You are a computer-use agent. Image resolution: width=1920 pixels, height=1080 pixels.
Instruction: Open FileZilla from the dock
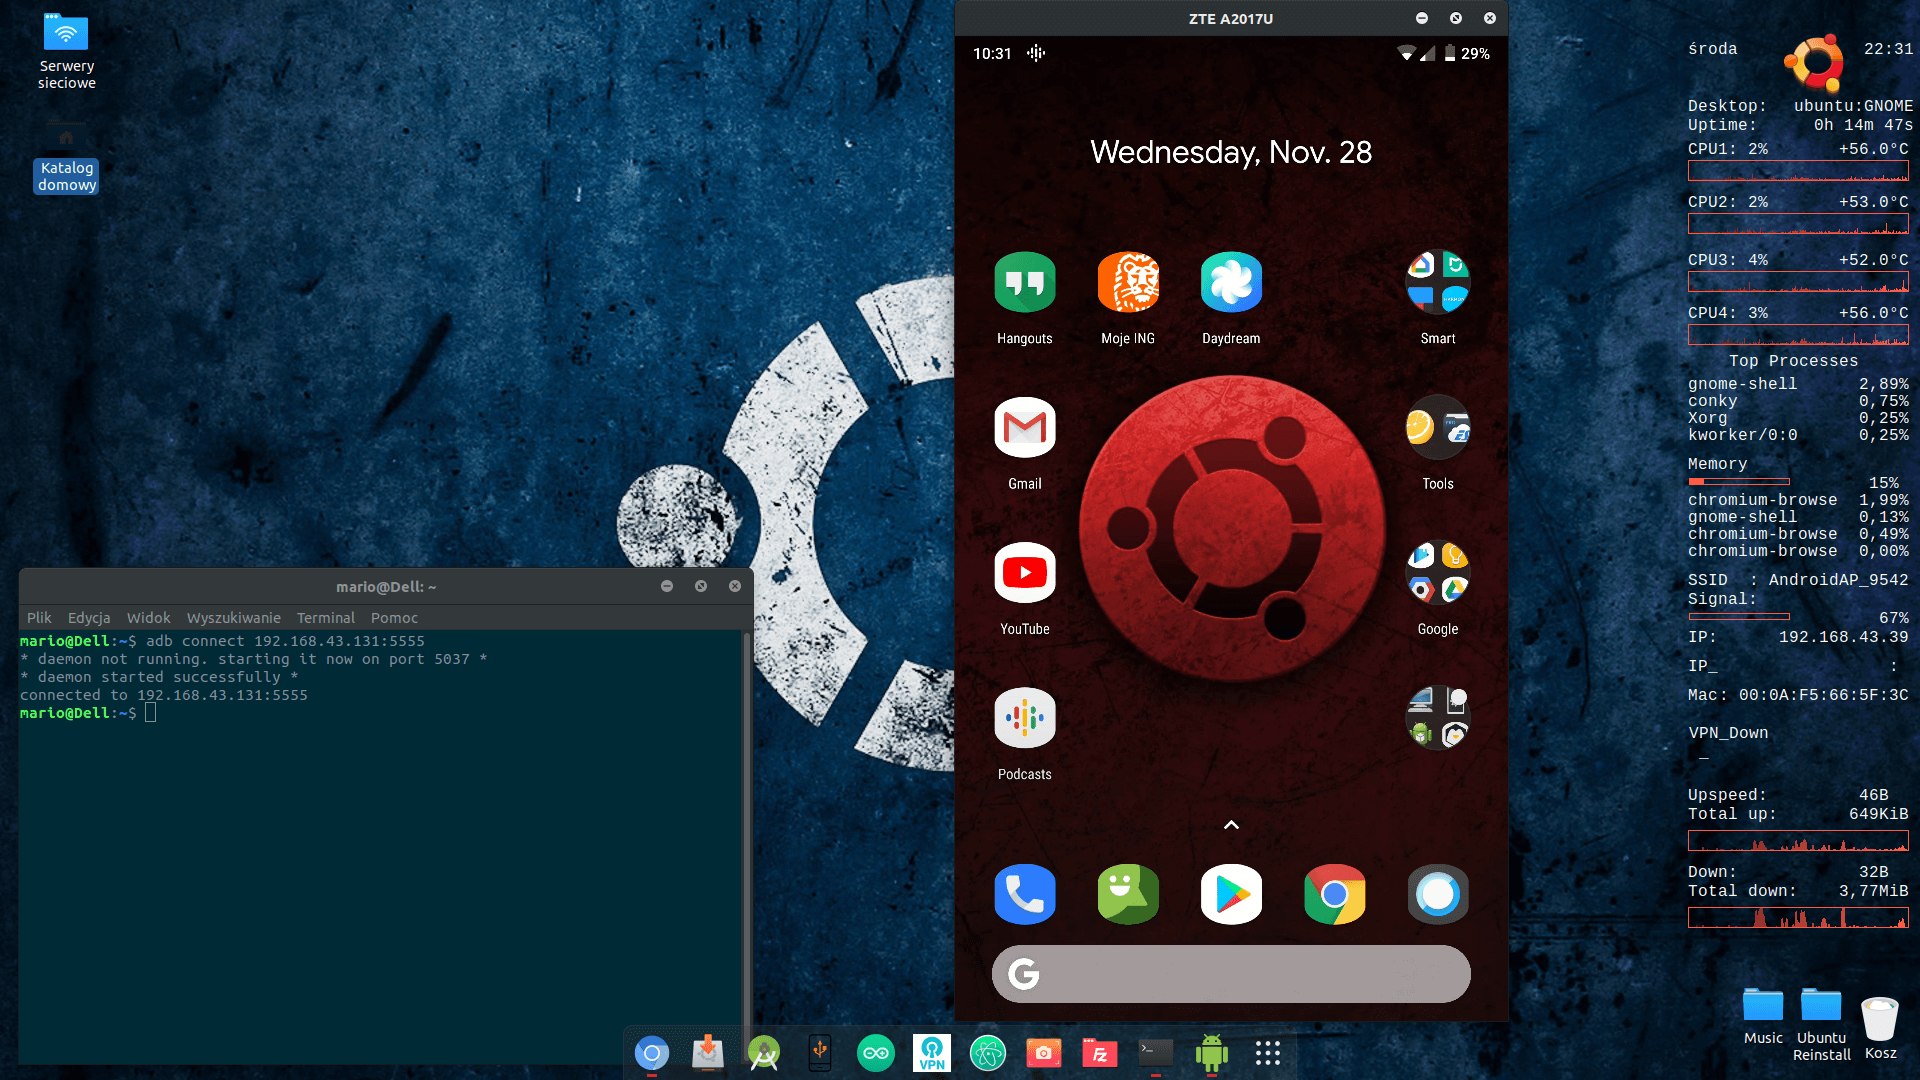(x=1099, y=1053)
